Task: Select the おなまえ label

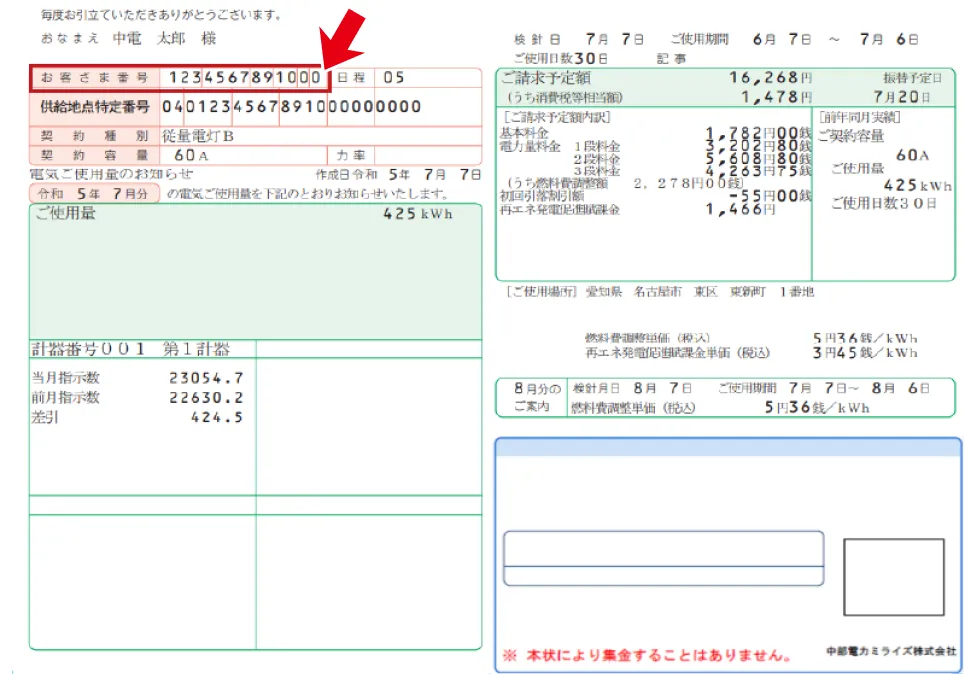Action: coord(70,38)
